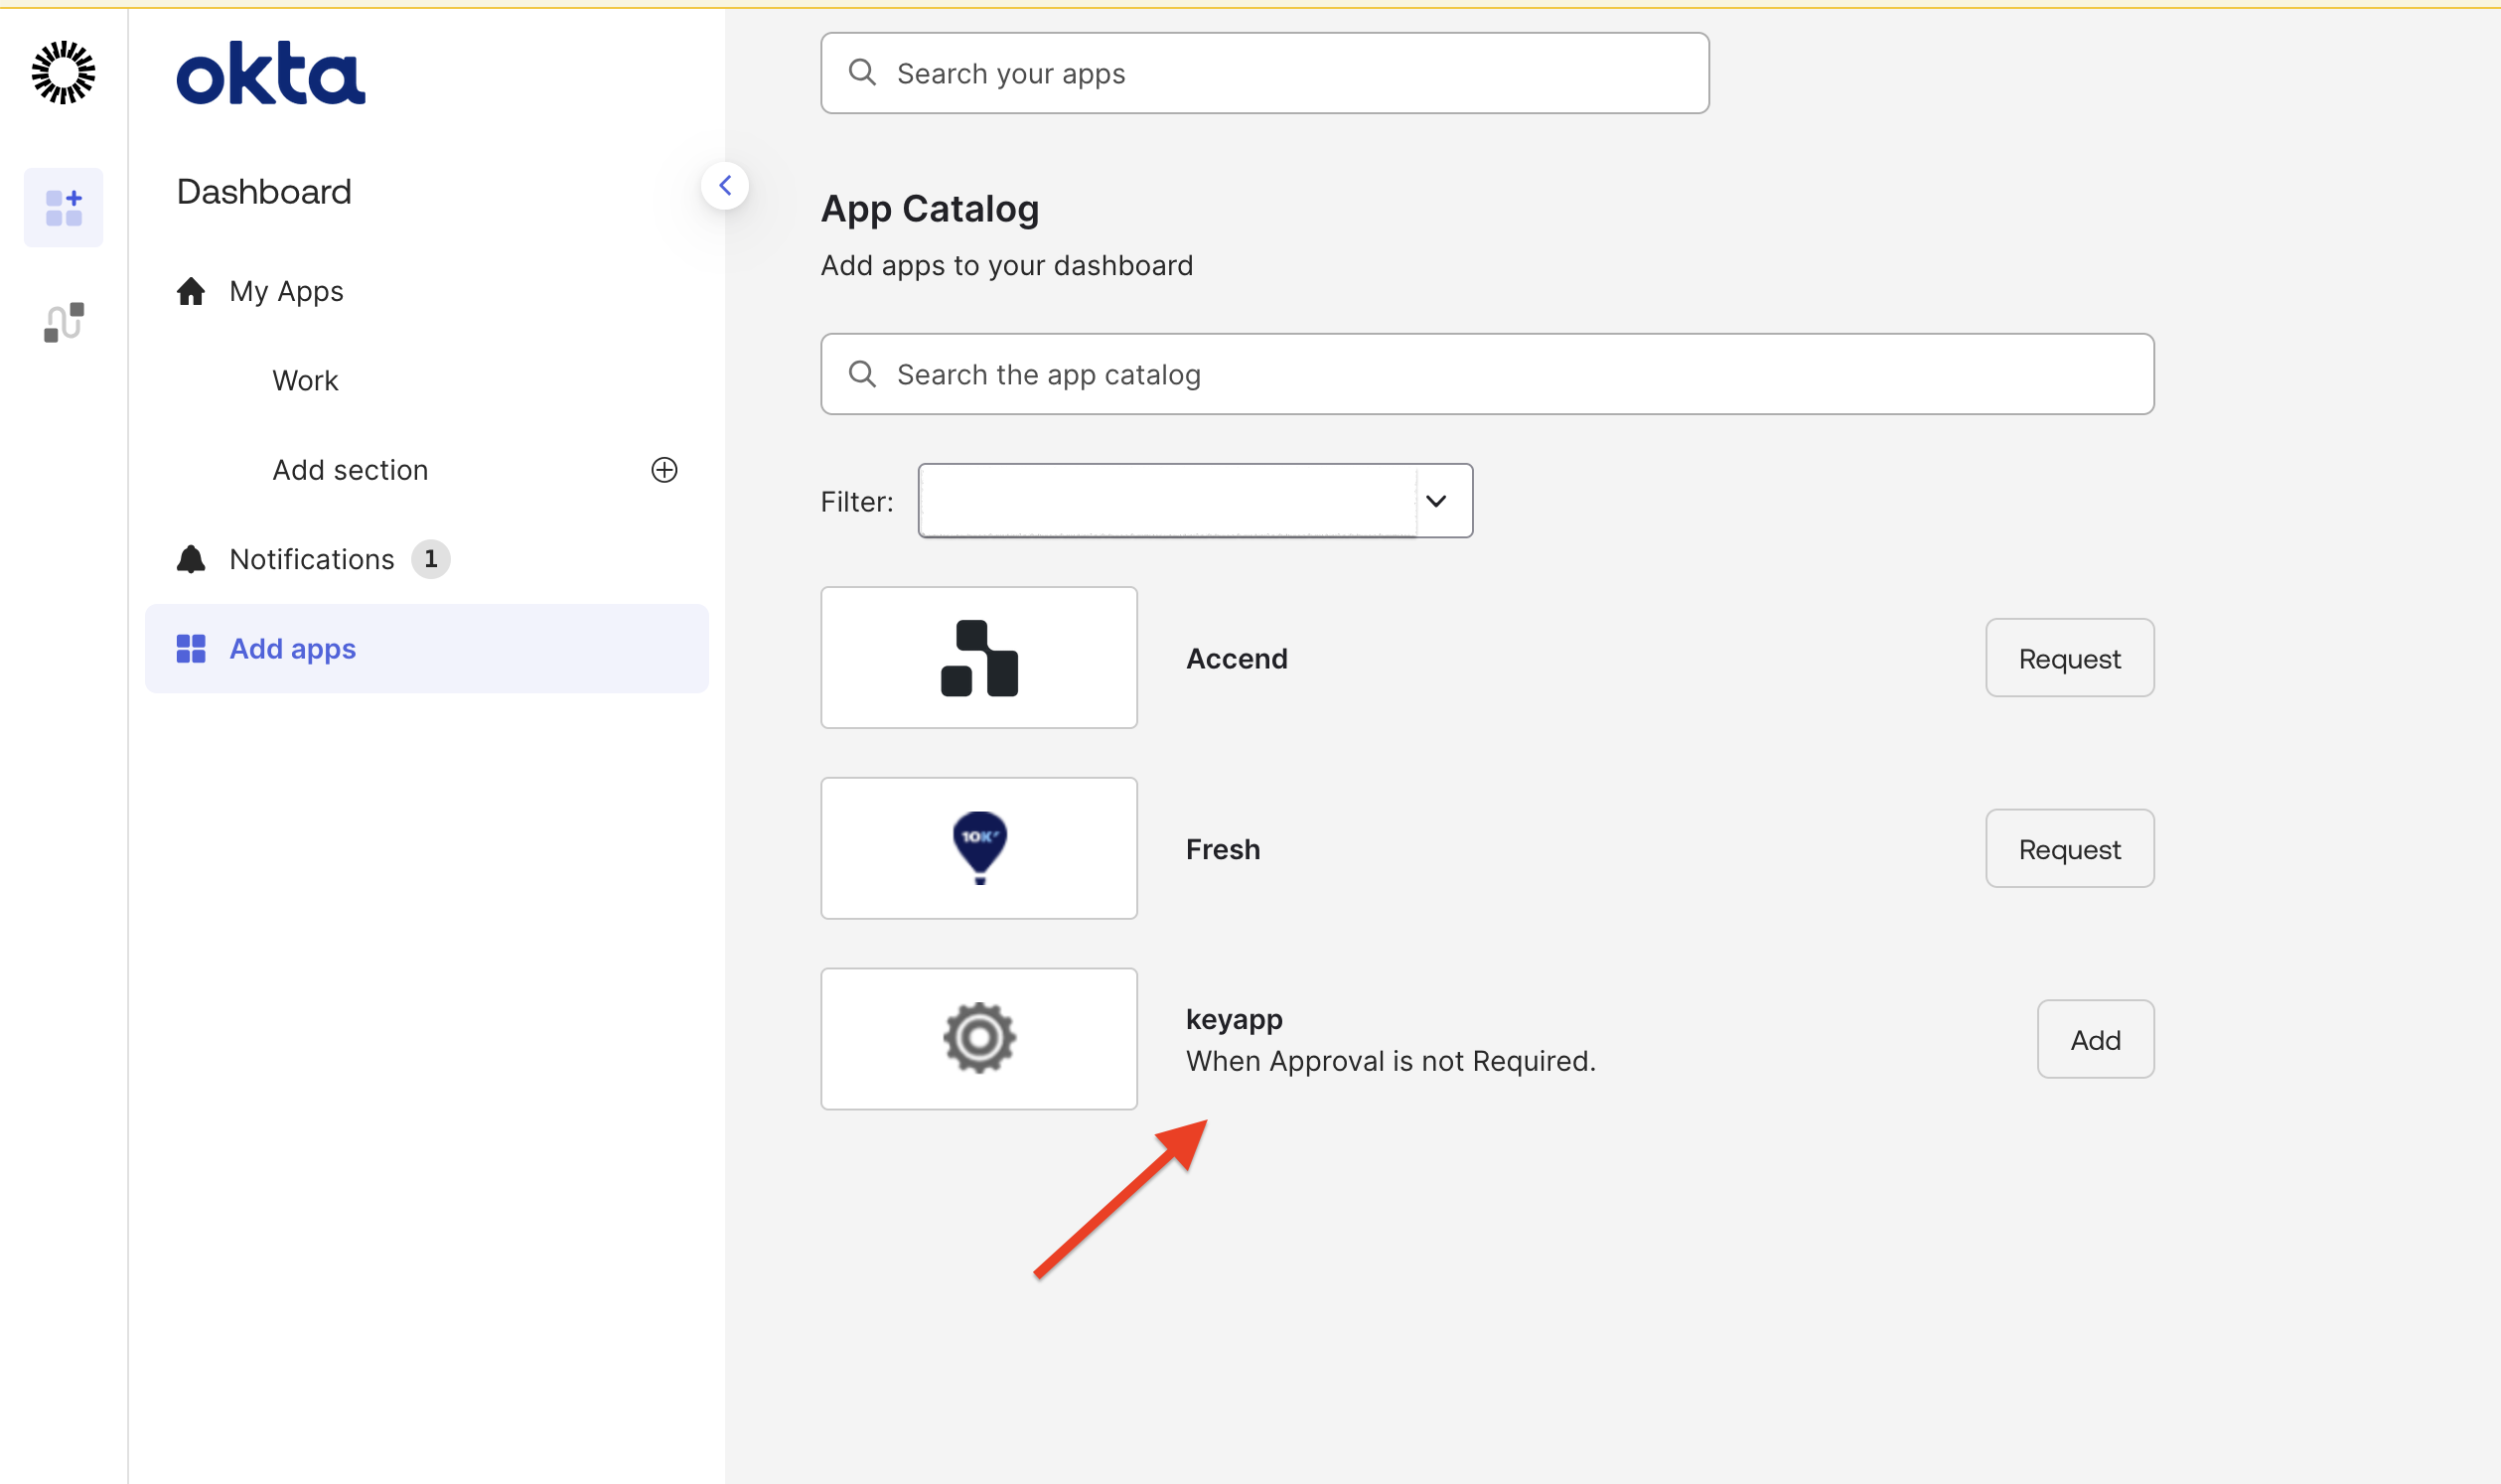This screenshot has width=2501, height=1484.
Task: Click the keyapp gear logo thumbnail
Action: pos(979,1039)
